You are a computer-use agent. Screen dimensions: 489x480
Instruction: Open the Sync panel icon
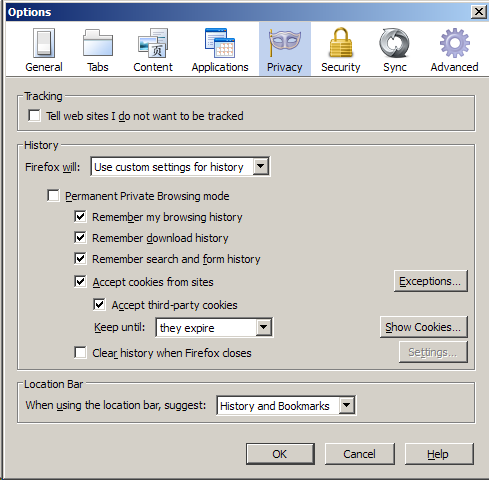click(x=395, y=43)
